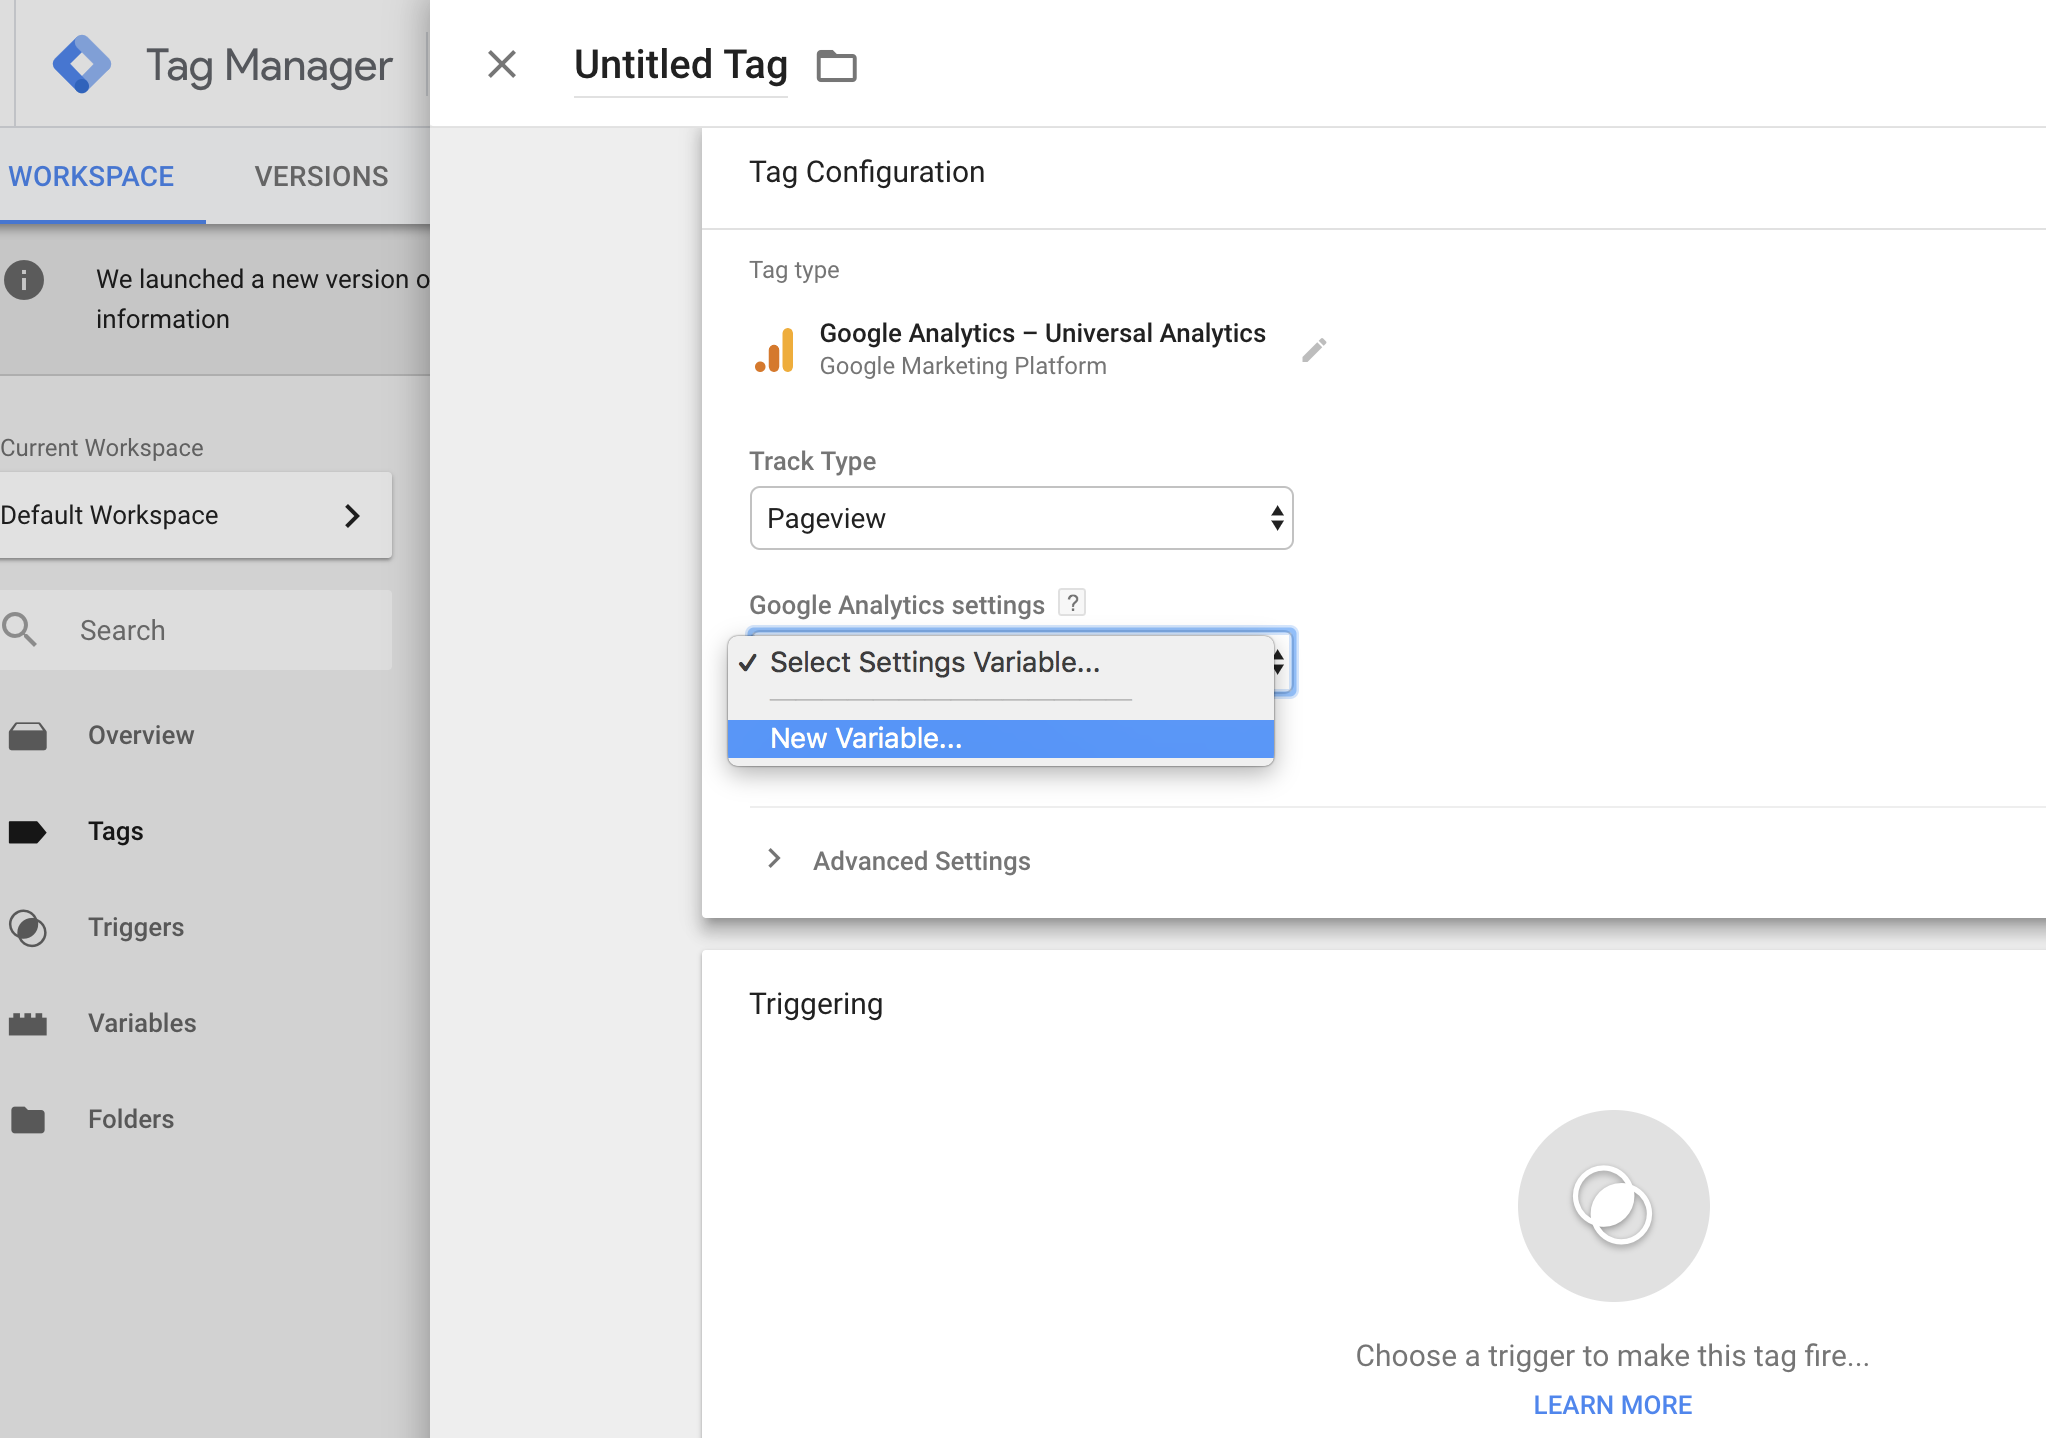Click the sidebar Search field
This screenshot has width=2046, height=1438.
(x=196, y=630)
